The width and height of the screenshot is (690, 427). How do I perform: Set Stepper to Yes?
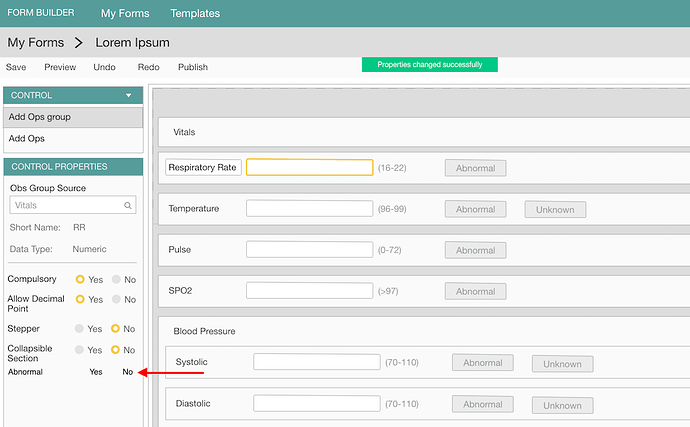[x=79, y=328]
